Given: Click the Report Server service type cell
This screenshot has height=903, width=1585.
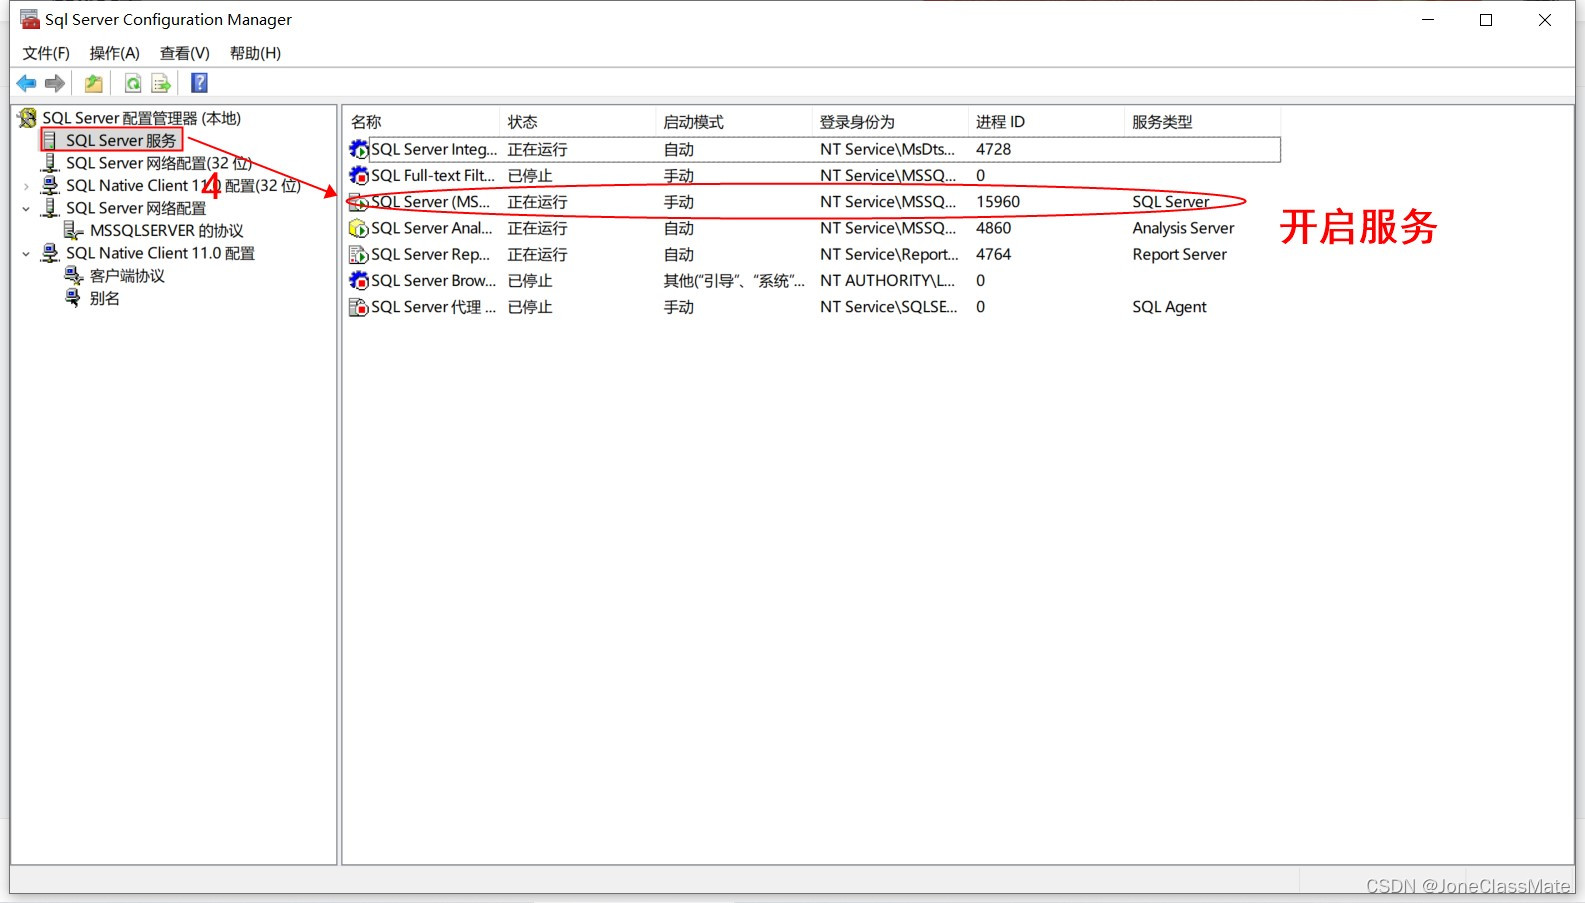Looking at the screenshot, I should [x=1179, y=254].
